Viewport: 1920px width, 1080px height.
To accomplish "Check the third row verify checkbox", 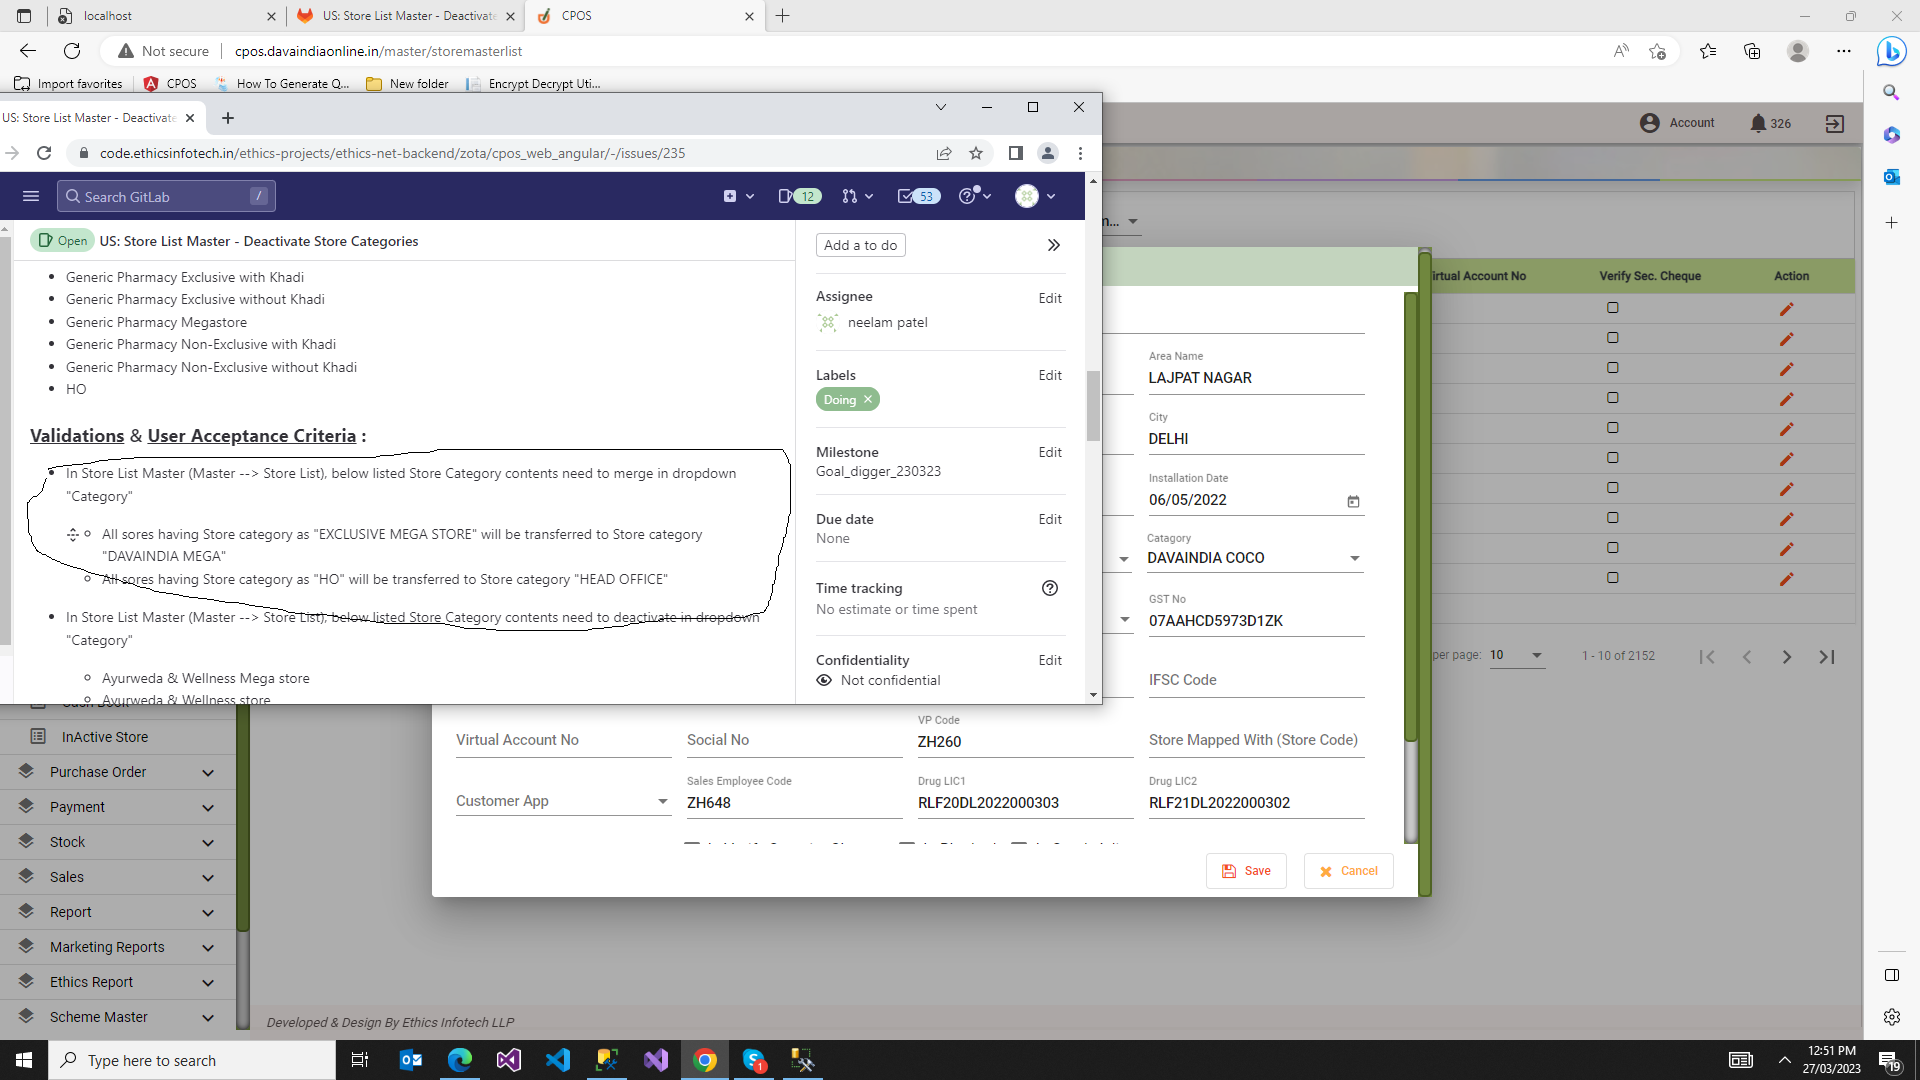I will tap(1612, 368).
